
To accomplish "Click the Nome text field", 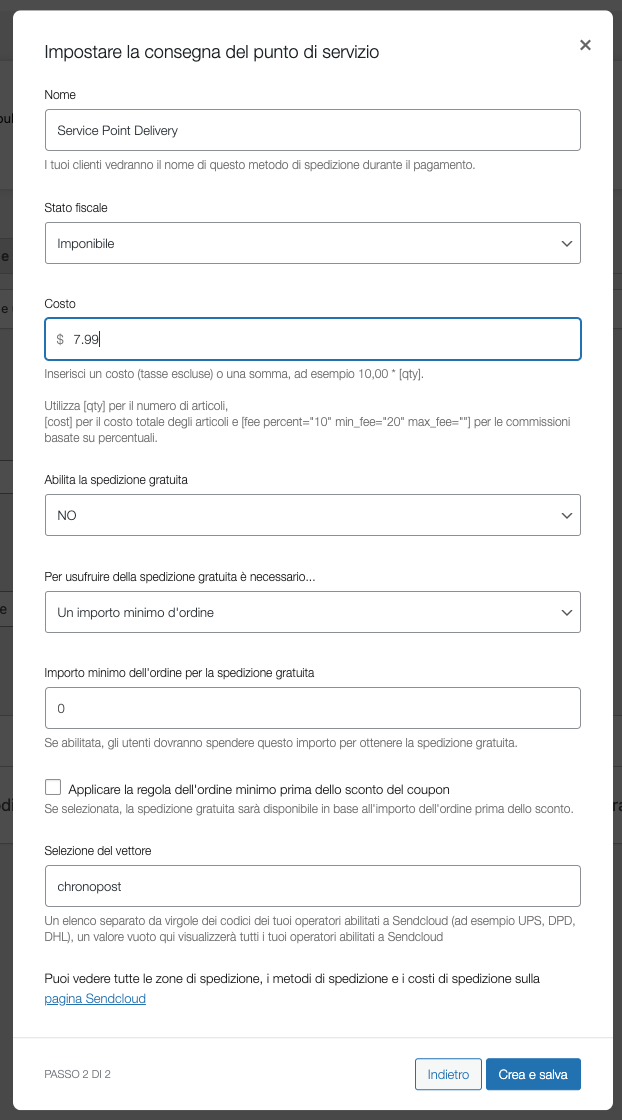I will [x=313, y=130].
